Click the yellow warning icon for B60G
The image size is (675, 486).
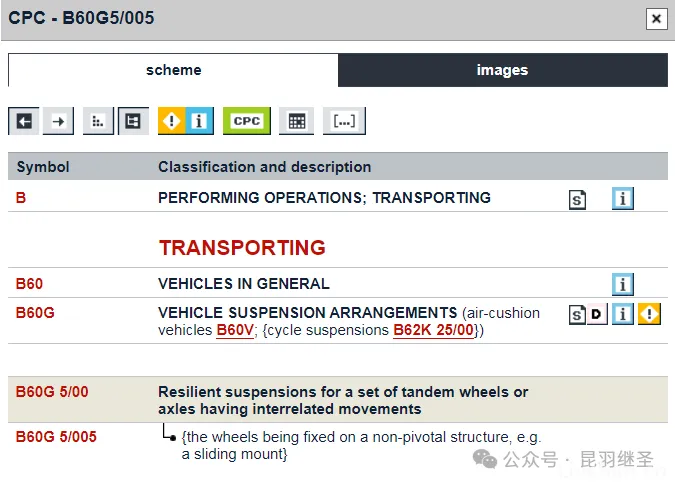click(650, 315)
